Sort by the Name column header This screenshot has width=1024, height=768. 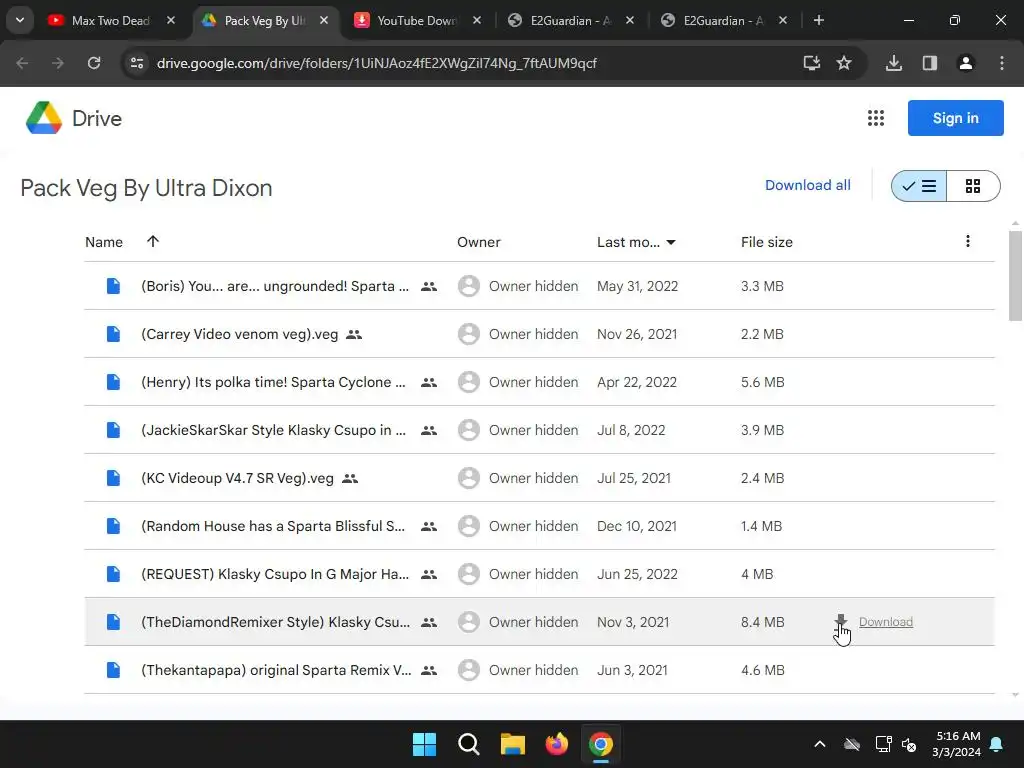coord(104,242)
